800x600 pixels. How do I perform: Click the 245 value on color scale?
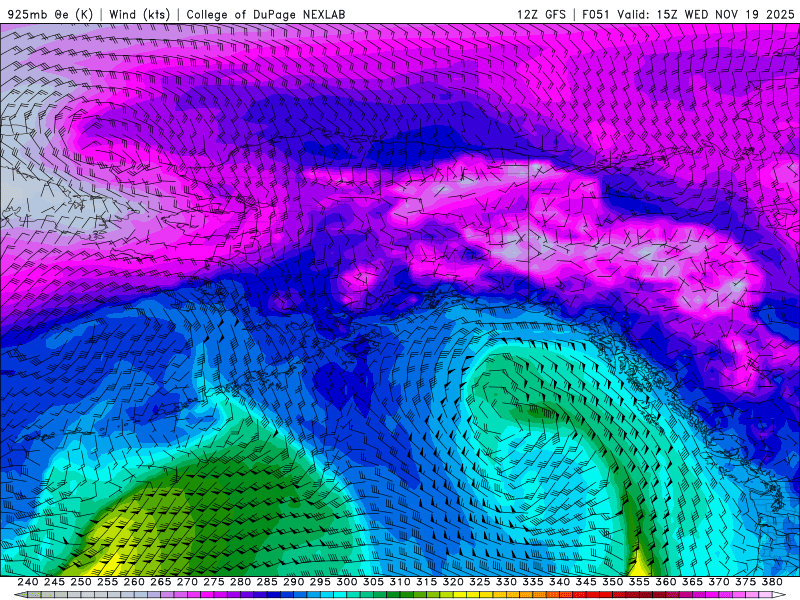tap(54, 582)
